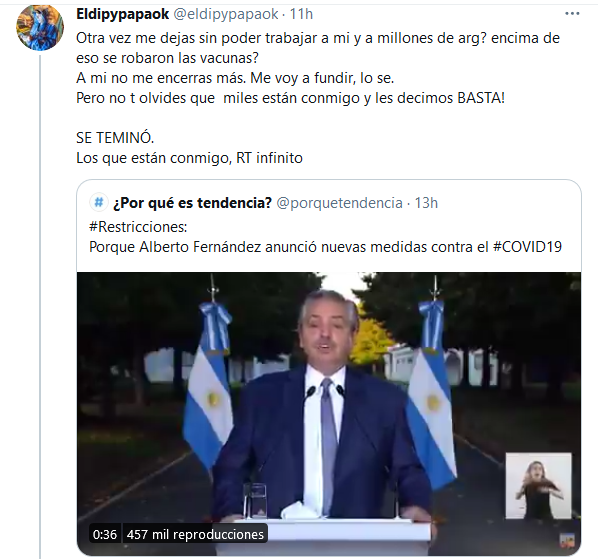Follow the #Restricciones hashtag
Screen dimensions: 598x559
pyautogui.click(x=138, y=227)
